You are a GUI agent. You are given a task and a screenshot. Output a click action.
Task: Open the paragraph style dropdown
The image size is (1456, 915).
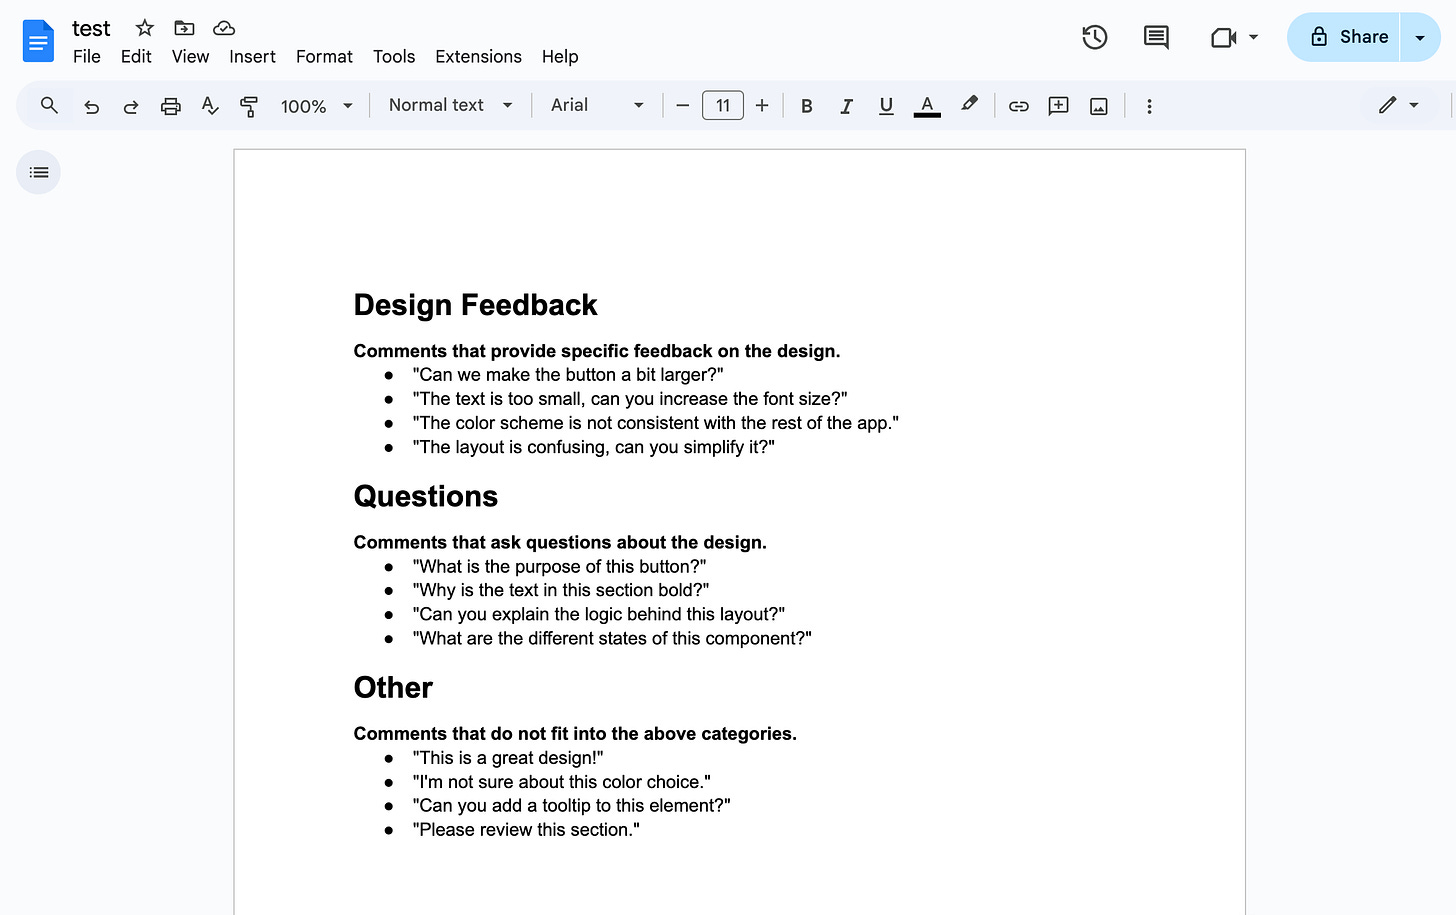click(449, 105)
